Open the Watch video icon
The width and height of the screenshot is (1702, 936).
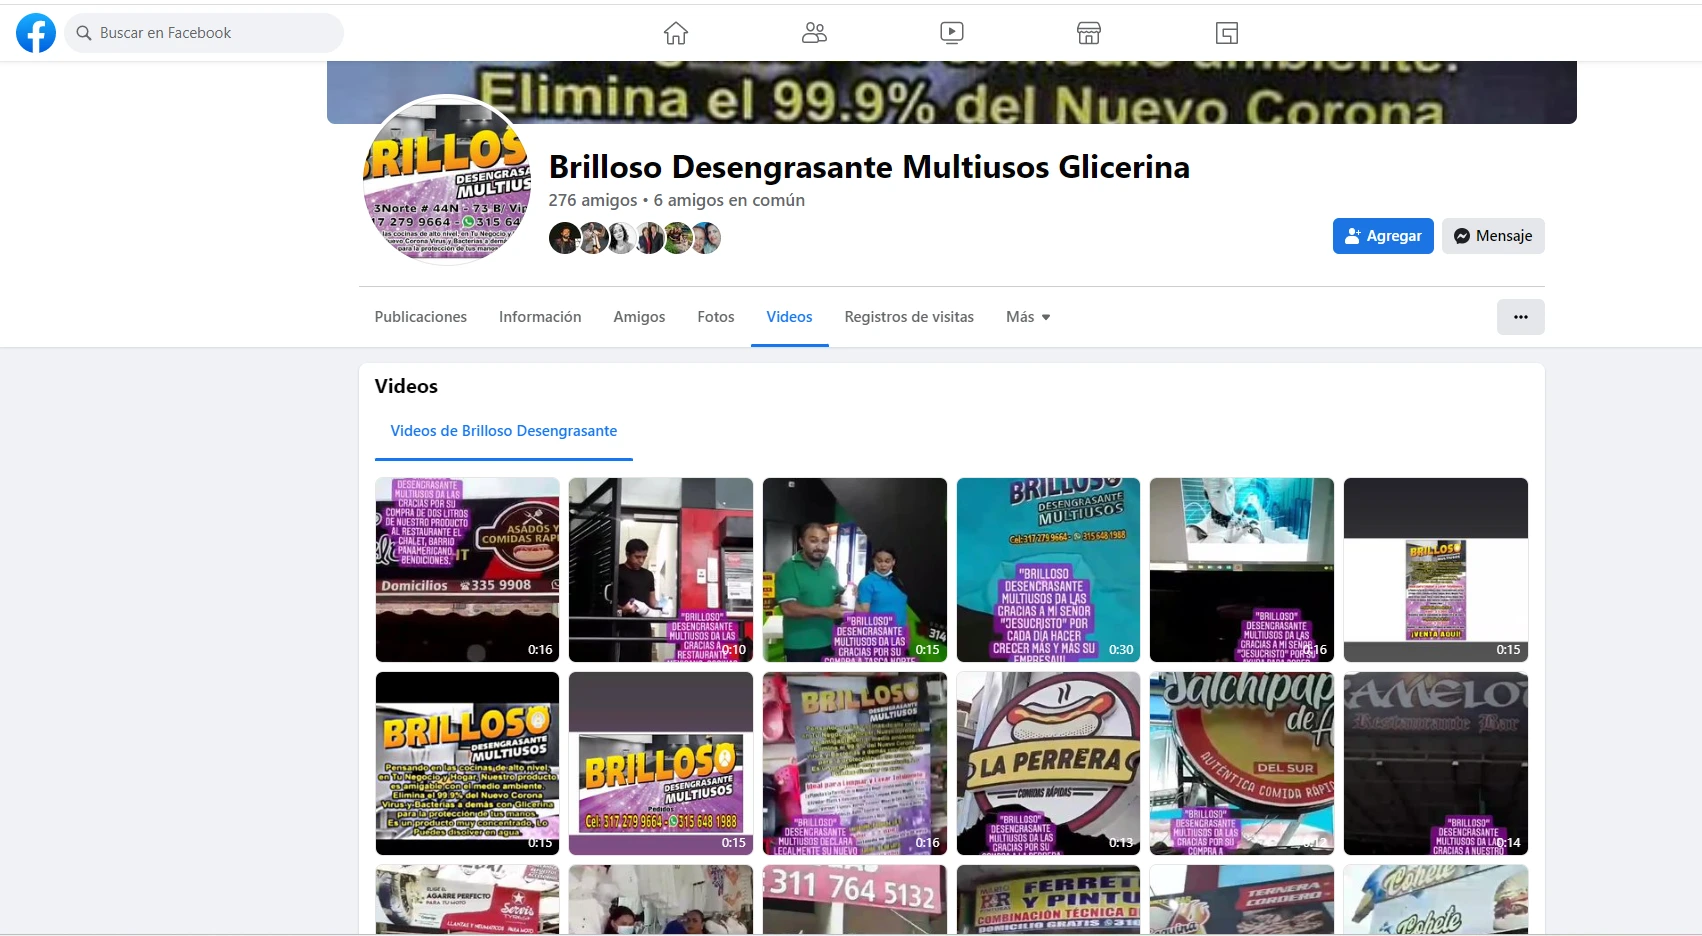tap(952, 33)
